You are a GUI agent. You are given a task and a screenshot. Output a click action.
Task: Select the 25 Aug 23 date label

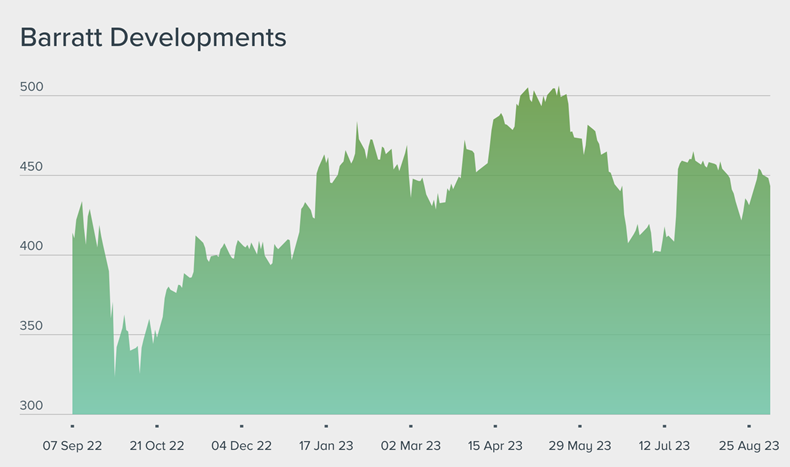click(749, 445)
